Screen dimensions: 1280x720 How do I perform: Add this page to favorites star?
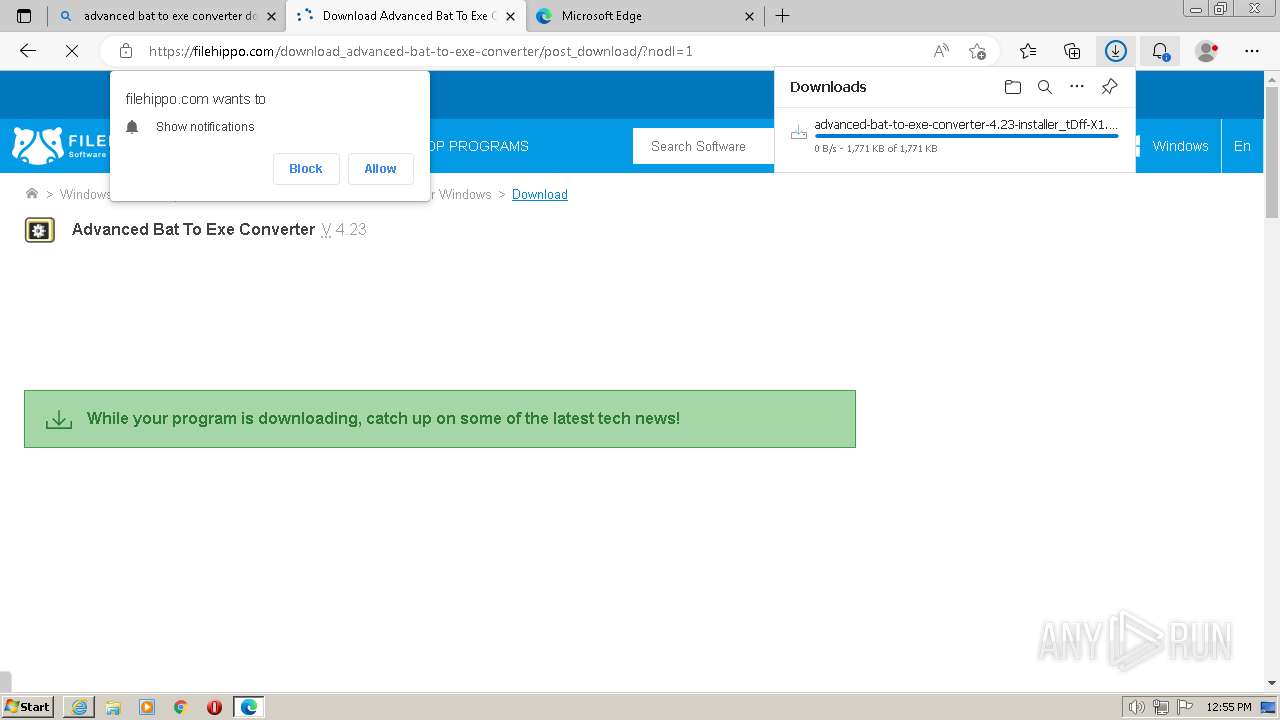click(977, 51)
